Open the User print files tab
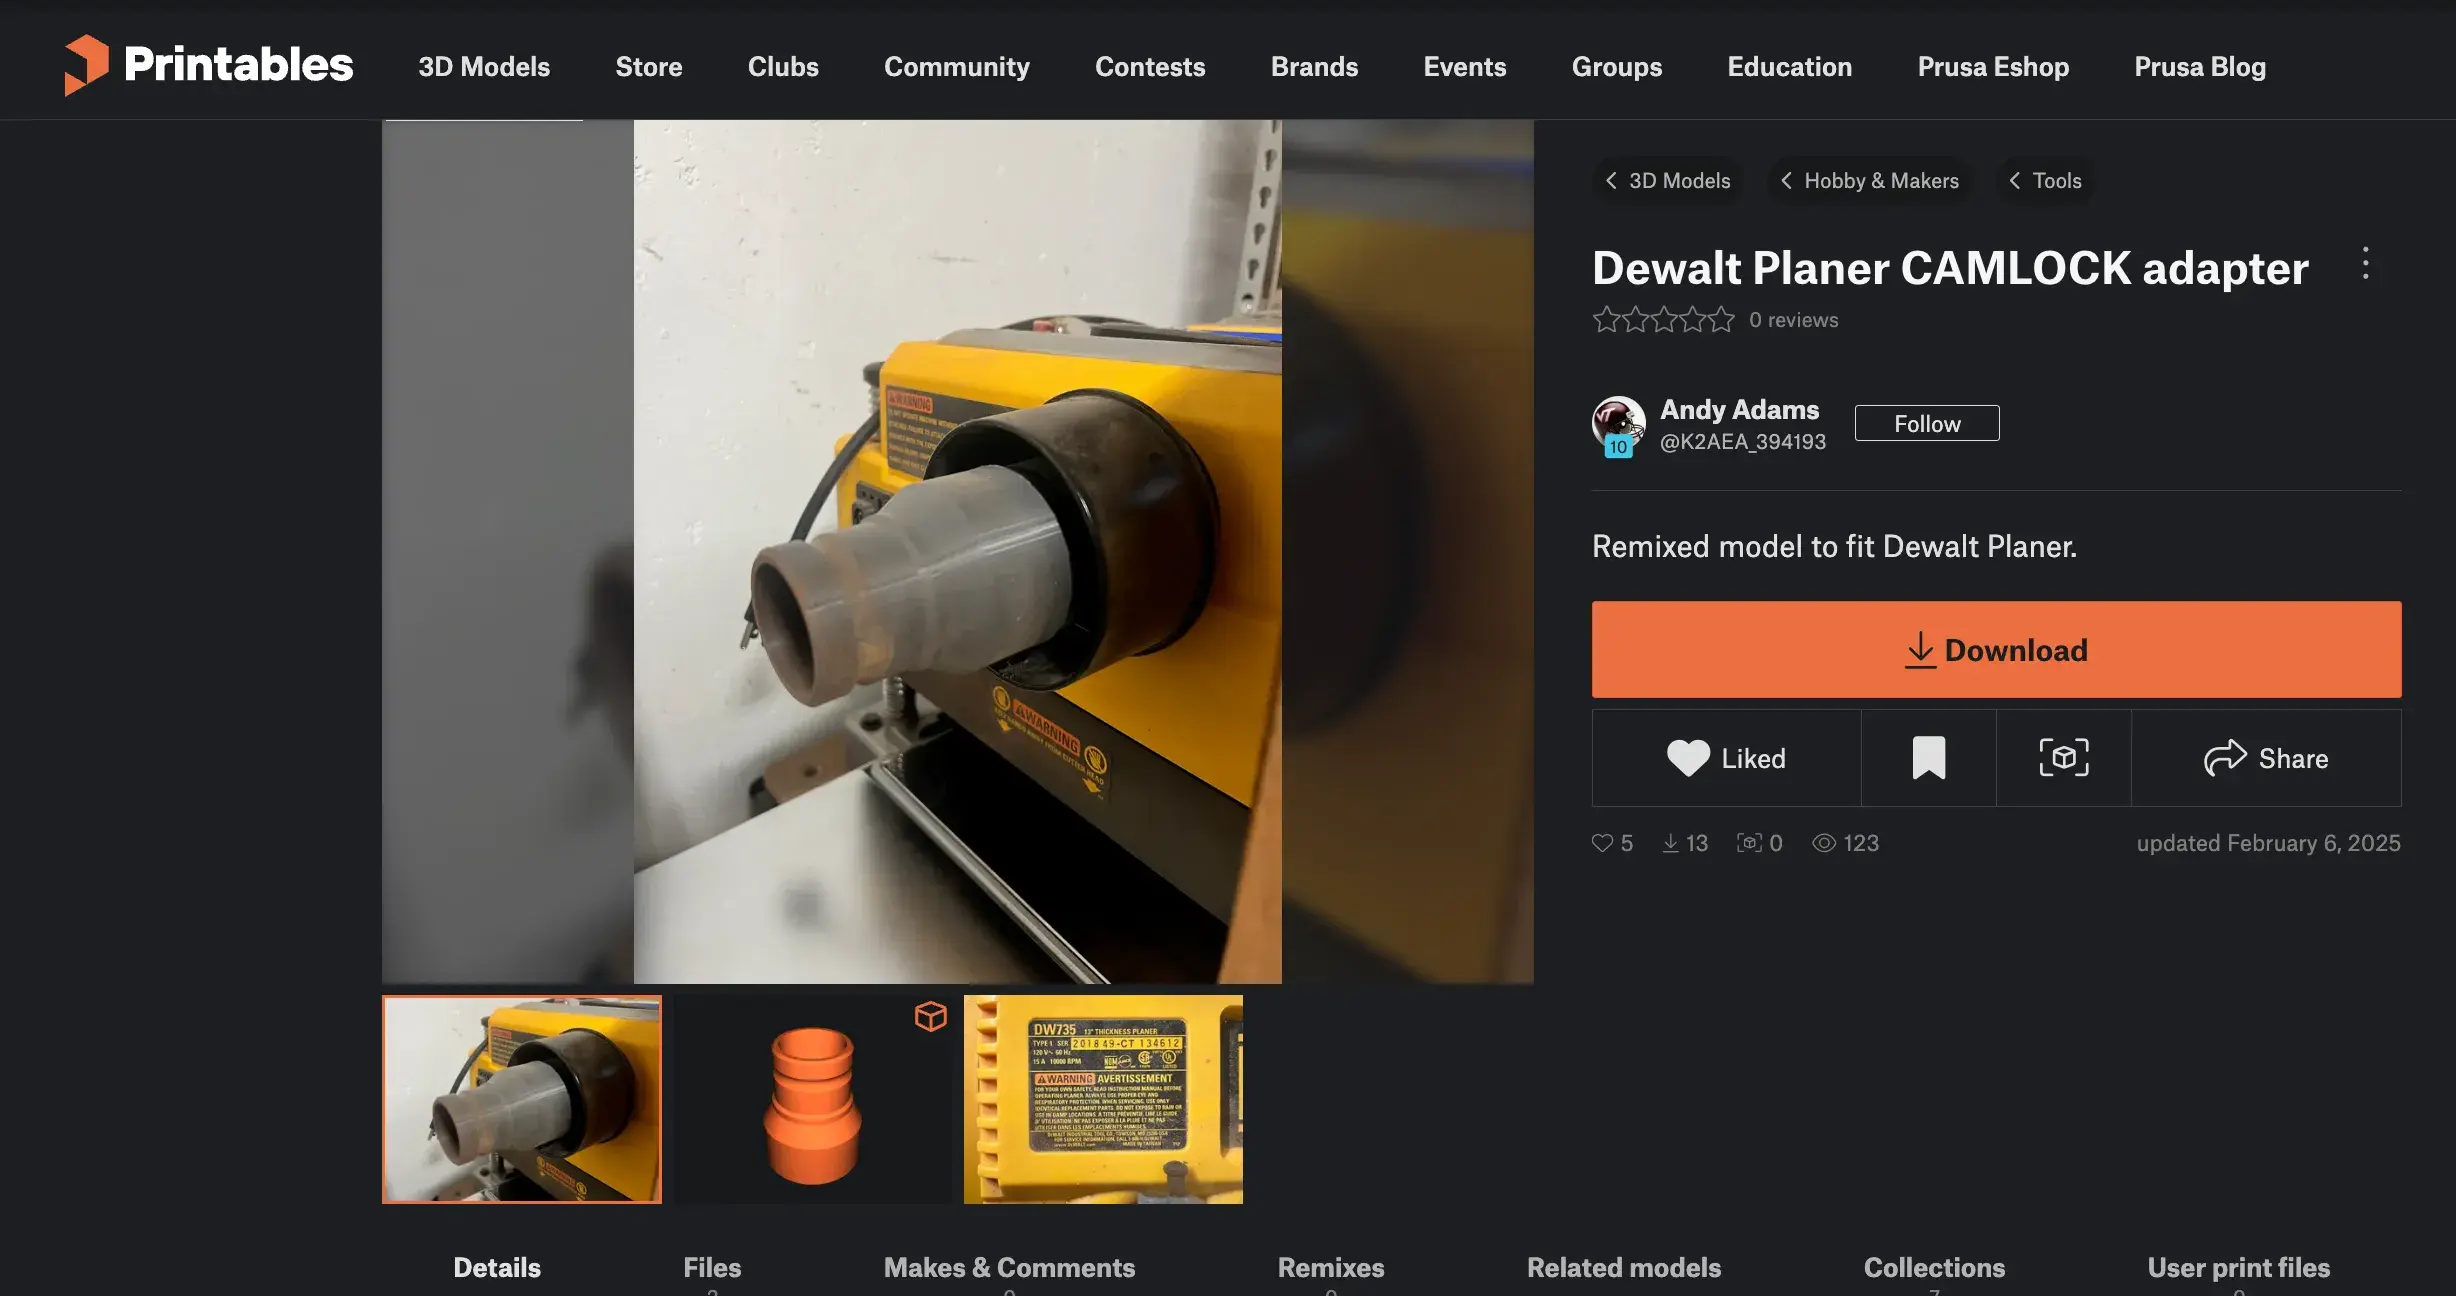 point(2239,1268)
